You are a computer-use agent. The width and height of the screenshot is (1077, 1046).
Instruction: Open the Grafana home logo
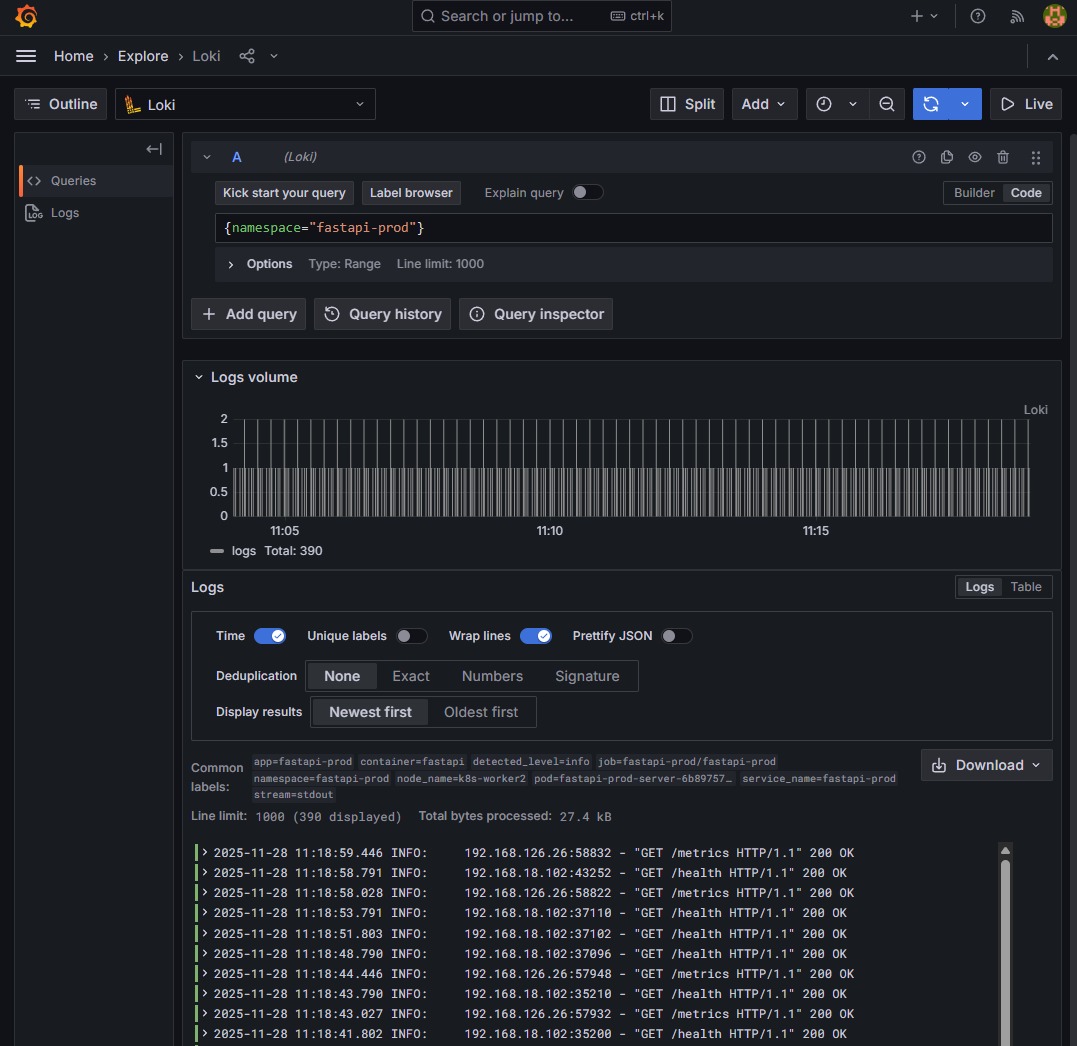click(25, 16)
